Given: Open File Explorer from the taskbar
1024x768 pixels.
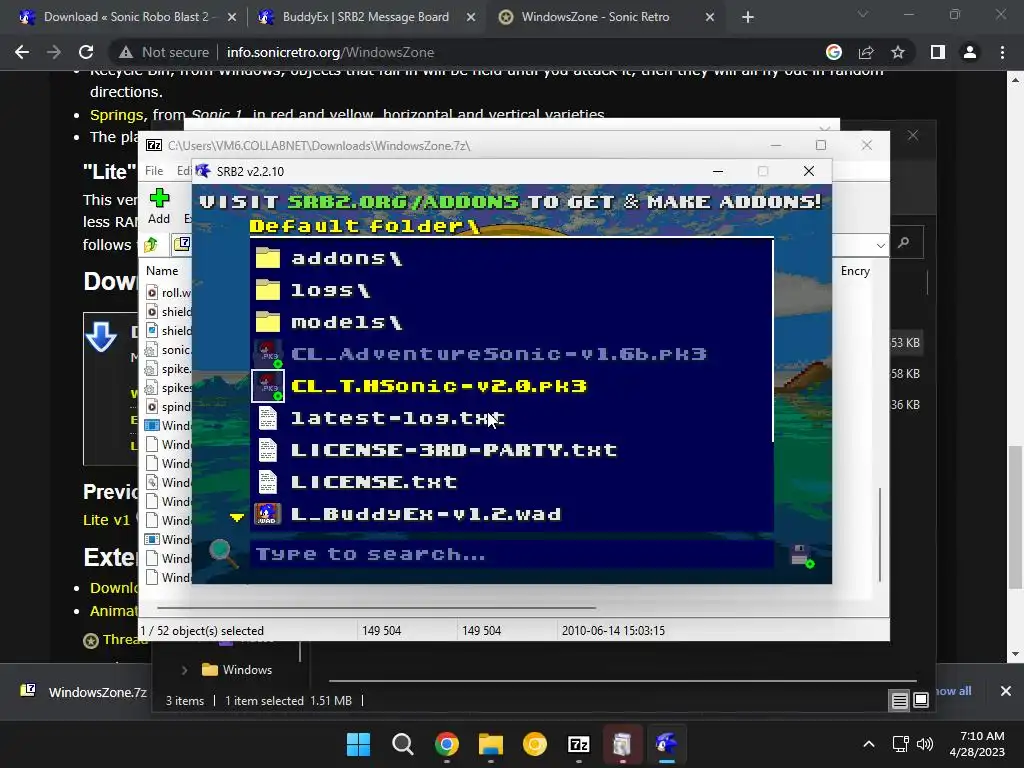Looking at the screenshot, I should [x=490, y=744].
